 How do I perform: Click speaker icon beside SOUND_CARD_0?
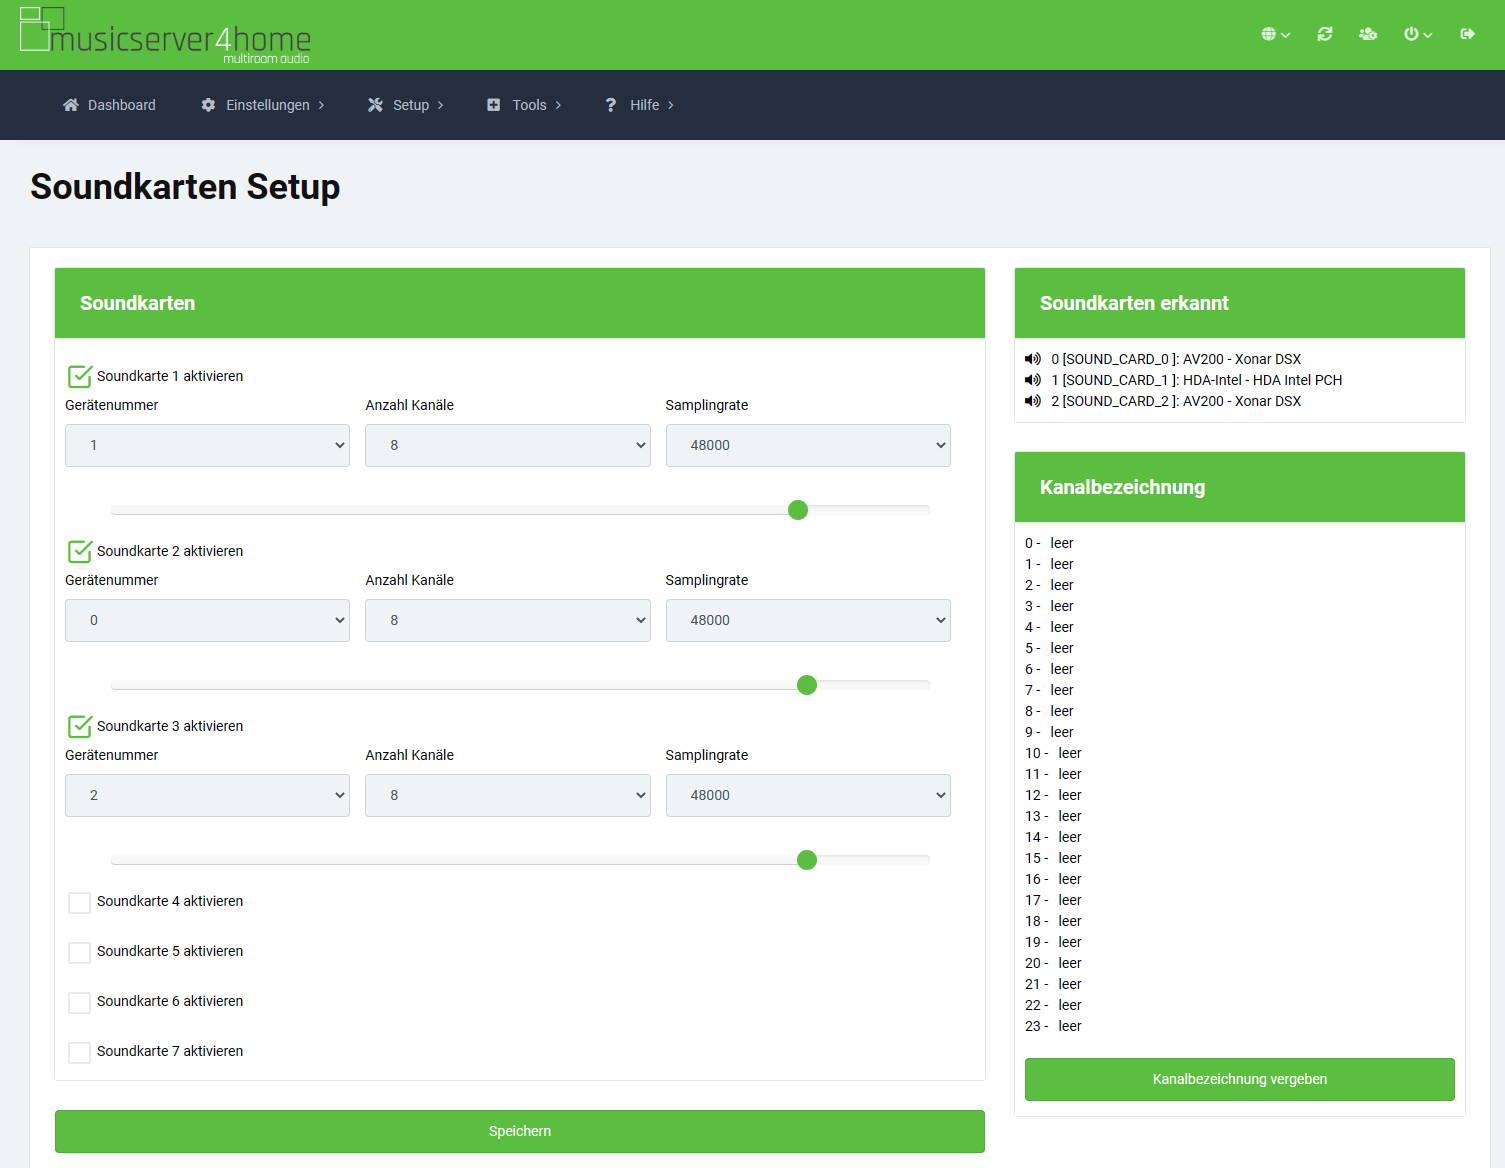(x=1033, y=359)
